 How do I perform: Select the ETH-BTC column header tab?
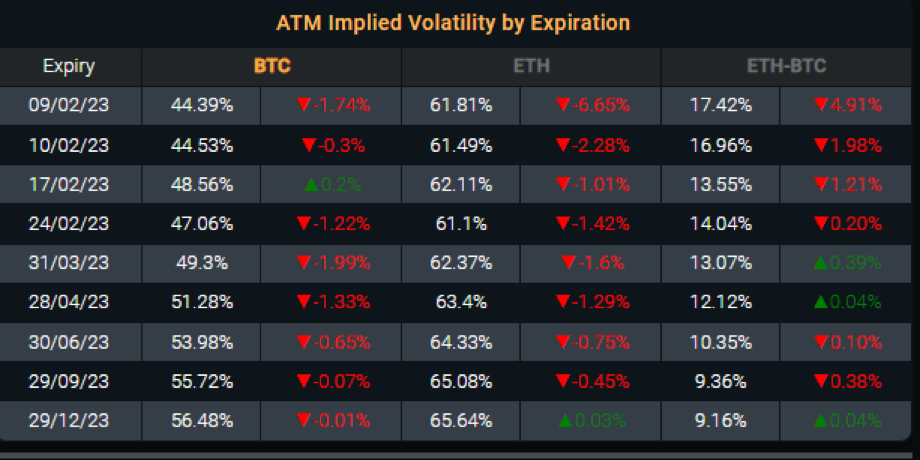click(x=790, y=67)
